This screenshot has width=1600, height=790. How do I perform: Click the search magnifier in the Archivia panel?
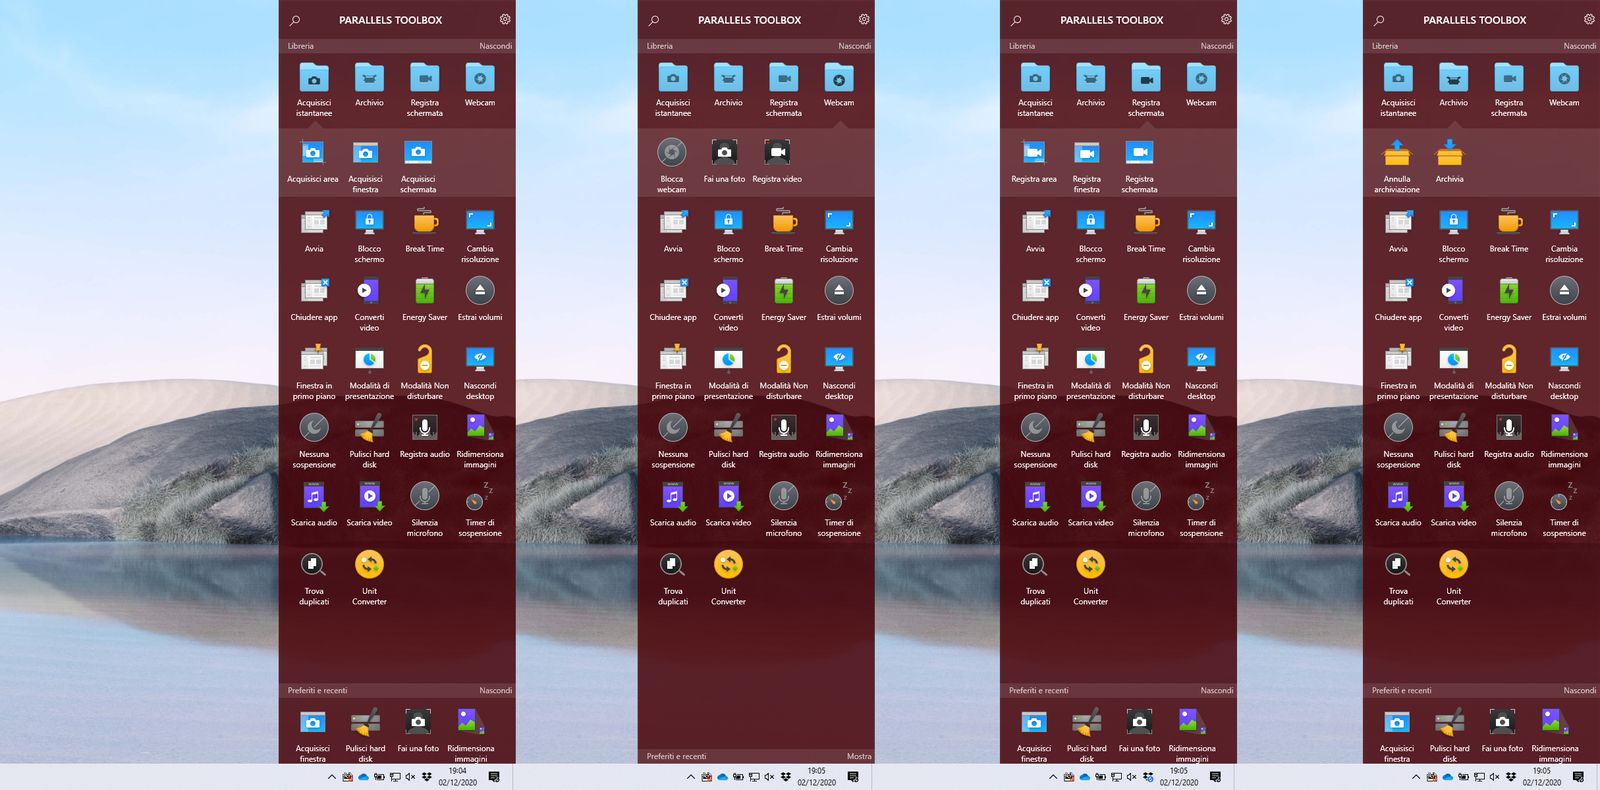point(1379,20)
